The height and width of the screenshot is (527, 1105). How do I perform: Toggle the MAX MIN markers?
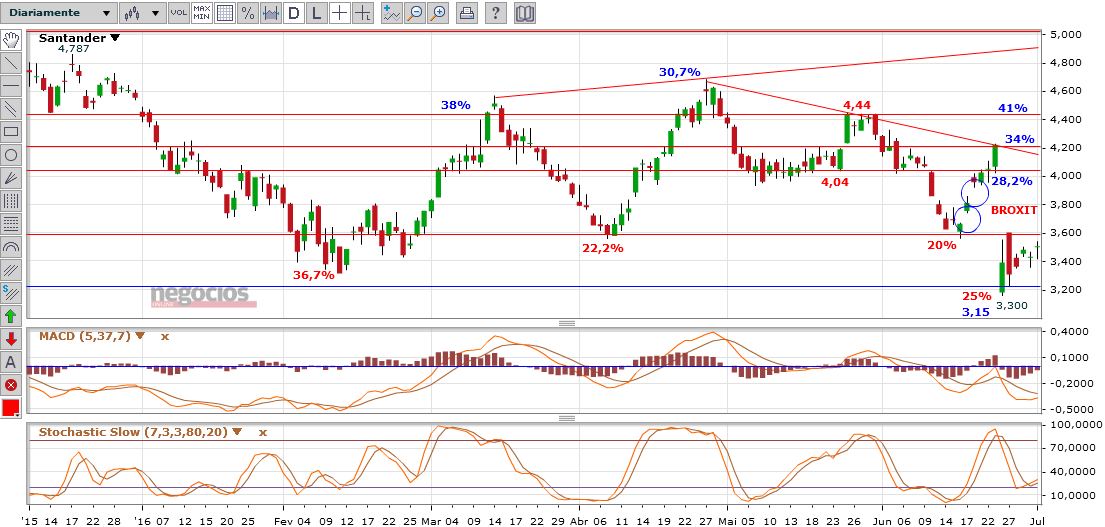[202, 12]
